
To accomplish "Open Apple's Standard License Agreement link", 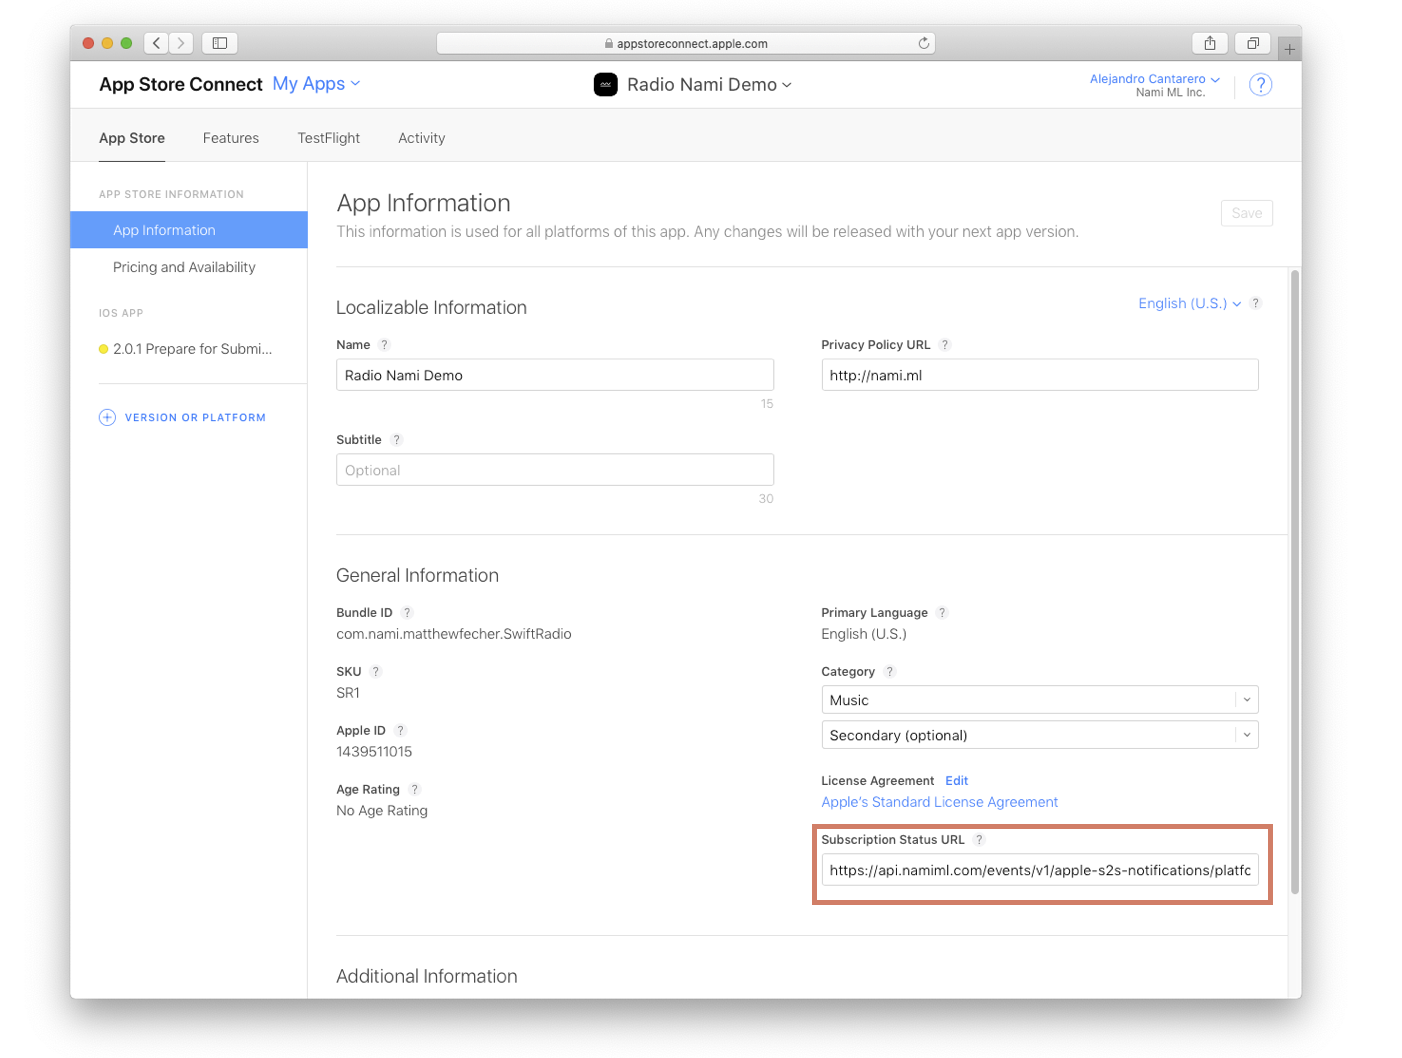I will click(x=940, y=802).
